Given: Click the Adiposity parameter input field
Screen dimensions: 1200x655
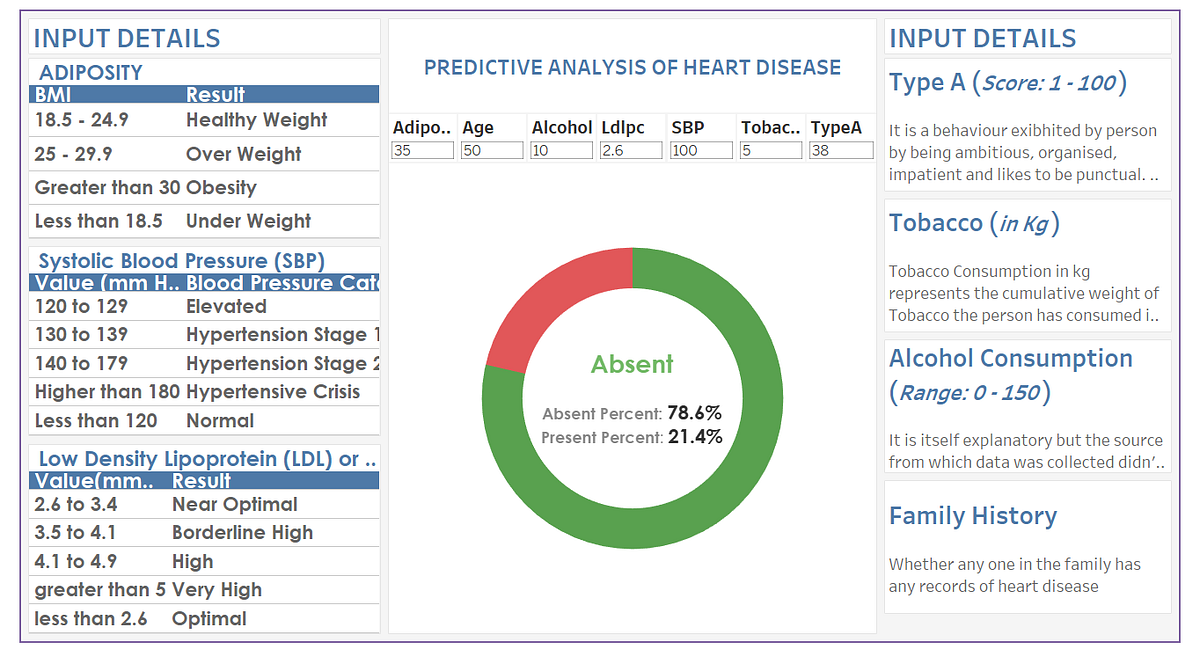Looking at the screenshot, I should (423, 150).
